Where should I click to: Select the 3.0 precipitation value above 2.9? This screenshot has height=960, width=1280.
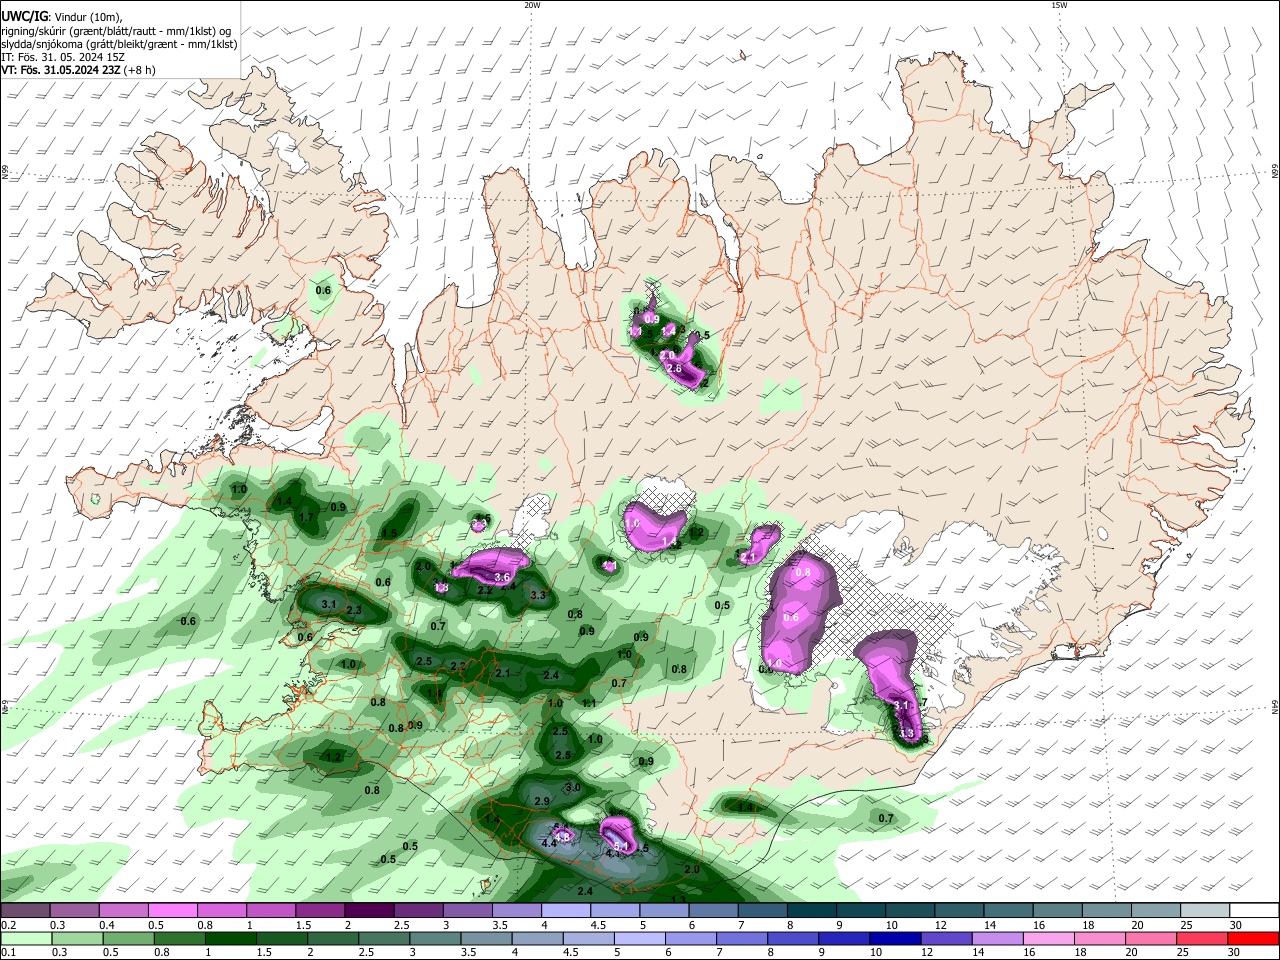coord(573,788)
